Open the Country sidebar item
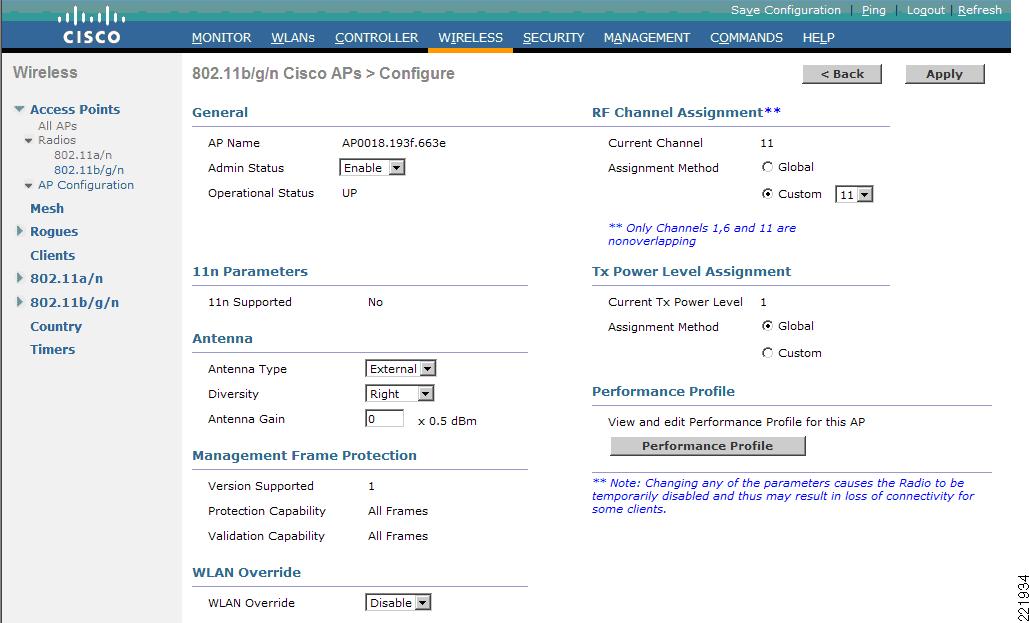The width and height of the screenshot is (1029, 623). (56, 326)
